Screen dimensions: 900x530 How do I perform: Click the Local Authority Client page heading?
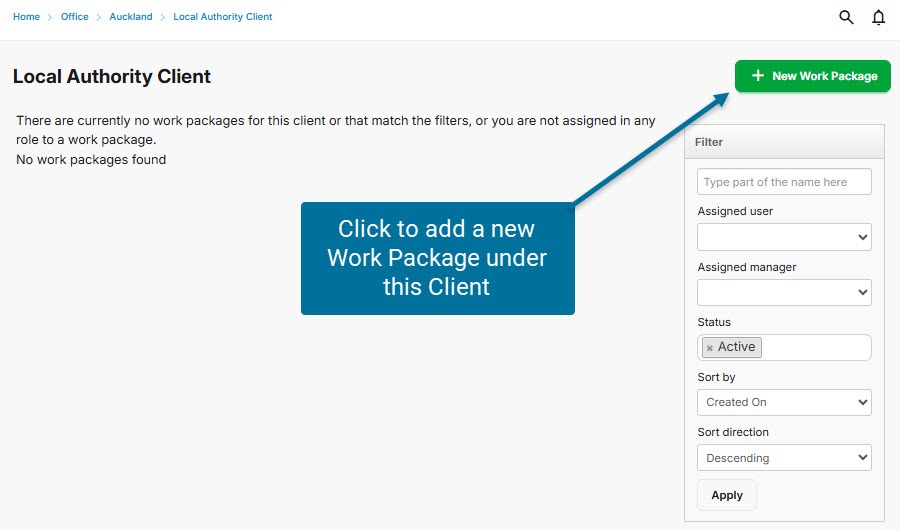coord(112,76)
